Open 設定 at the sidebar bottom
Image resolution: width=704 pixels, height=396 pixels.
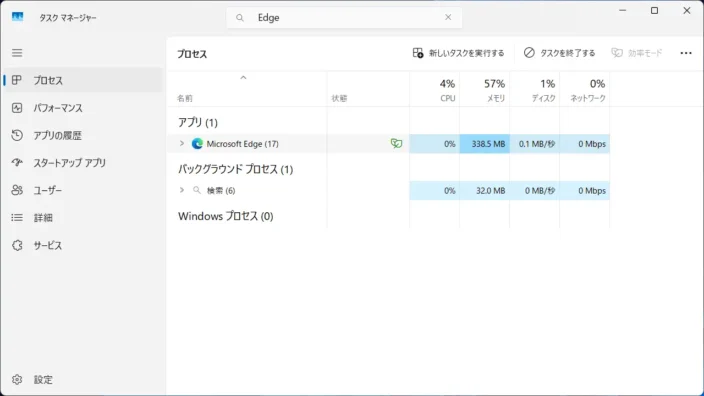[84, 379]
